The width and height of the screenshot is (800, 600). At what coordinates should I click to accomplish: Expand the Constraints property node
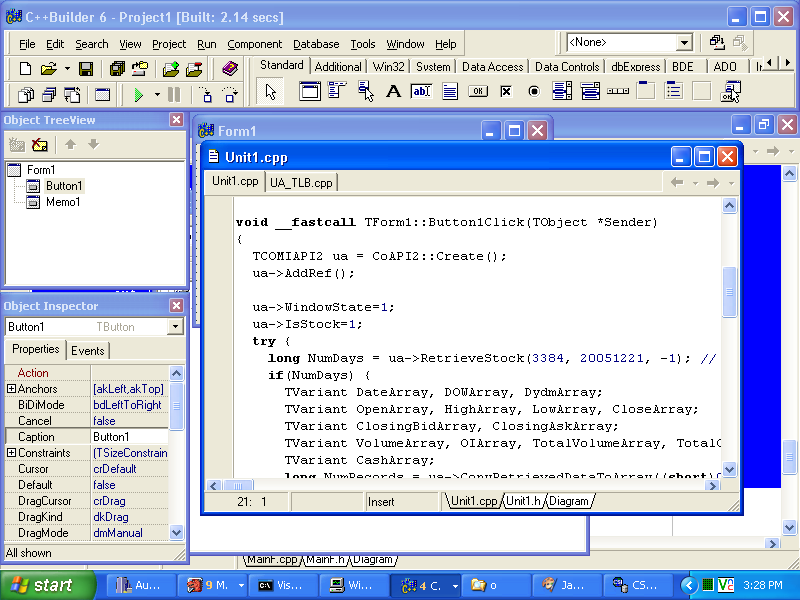[x=12, y=453]
